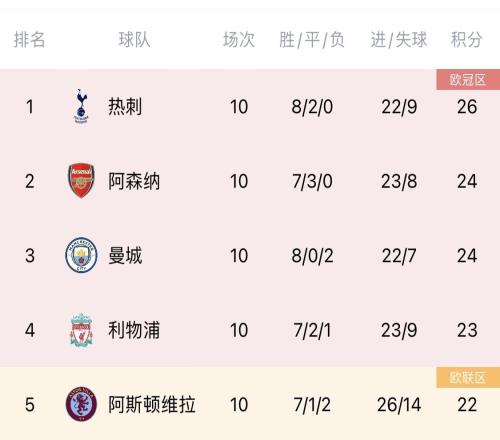Image resolution: width=500 pixels, height=440 pixels.
Task: Click the 进/失球 column header
Action: point(399,40)
